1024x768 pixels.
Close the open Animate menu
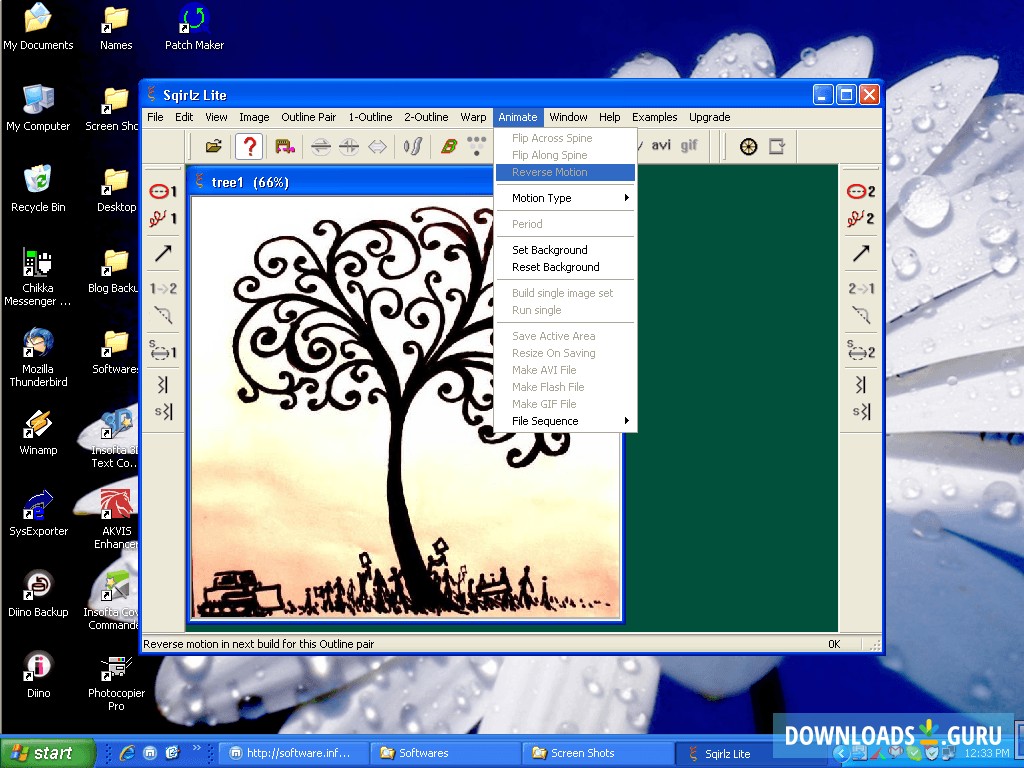pos(518,117)
